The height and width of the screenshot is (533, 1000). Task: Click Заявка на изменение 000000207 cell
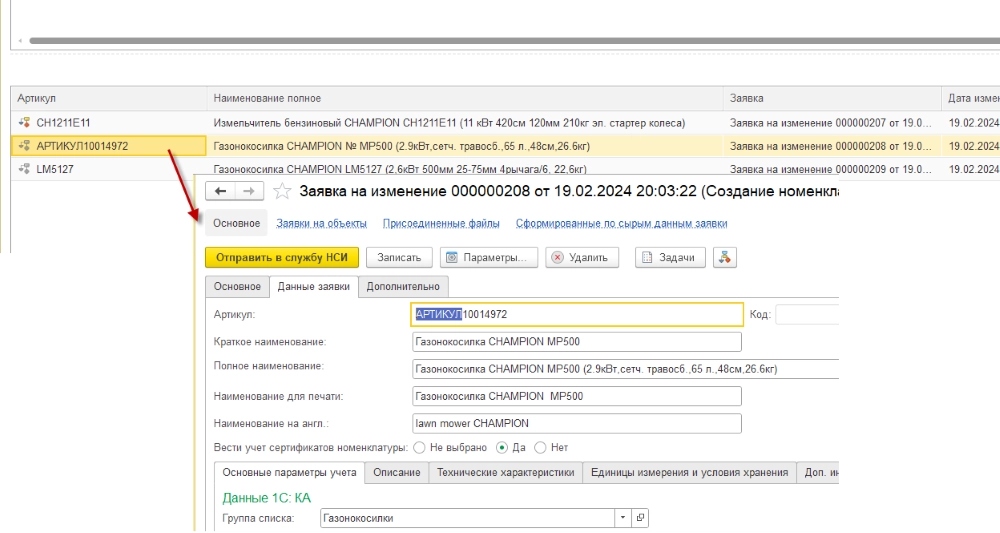pyautogui.click(x=832, y=122)
